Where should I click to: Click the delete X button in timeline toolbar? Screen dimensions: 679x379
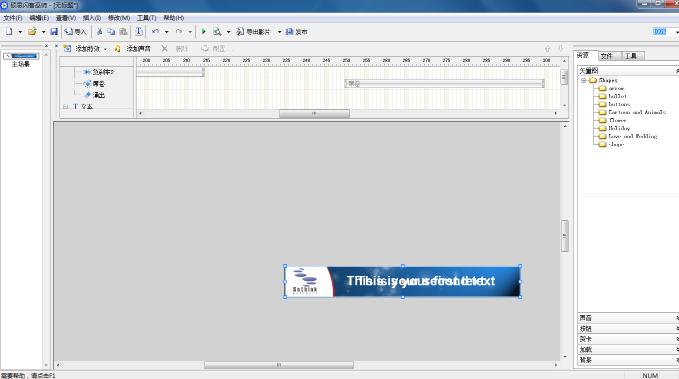pyautogui.click(x=165, y=49)
